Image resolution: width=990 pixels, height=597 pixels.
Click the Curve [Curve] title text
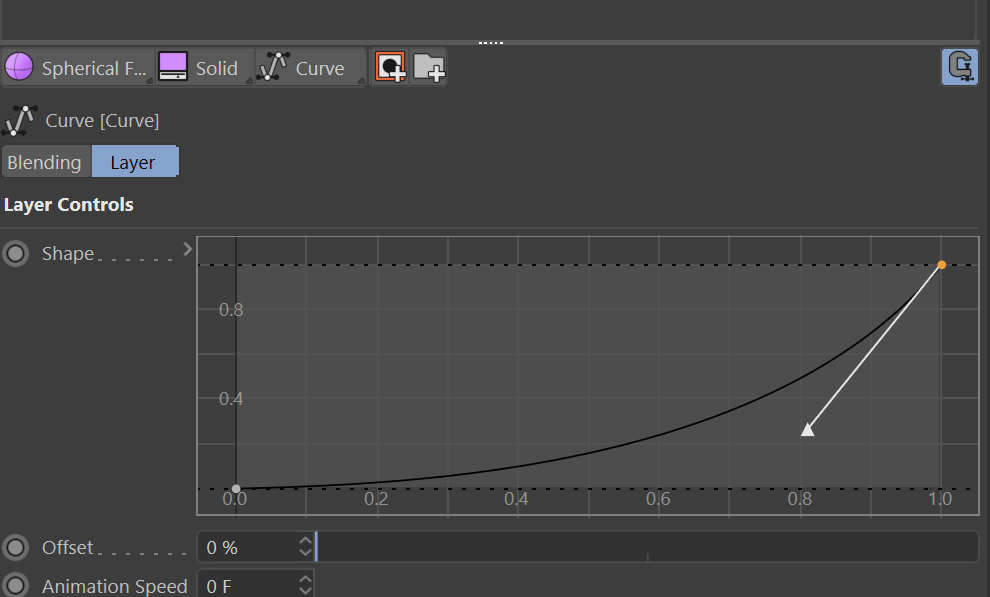point(102,121)
